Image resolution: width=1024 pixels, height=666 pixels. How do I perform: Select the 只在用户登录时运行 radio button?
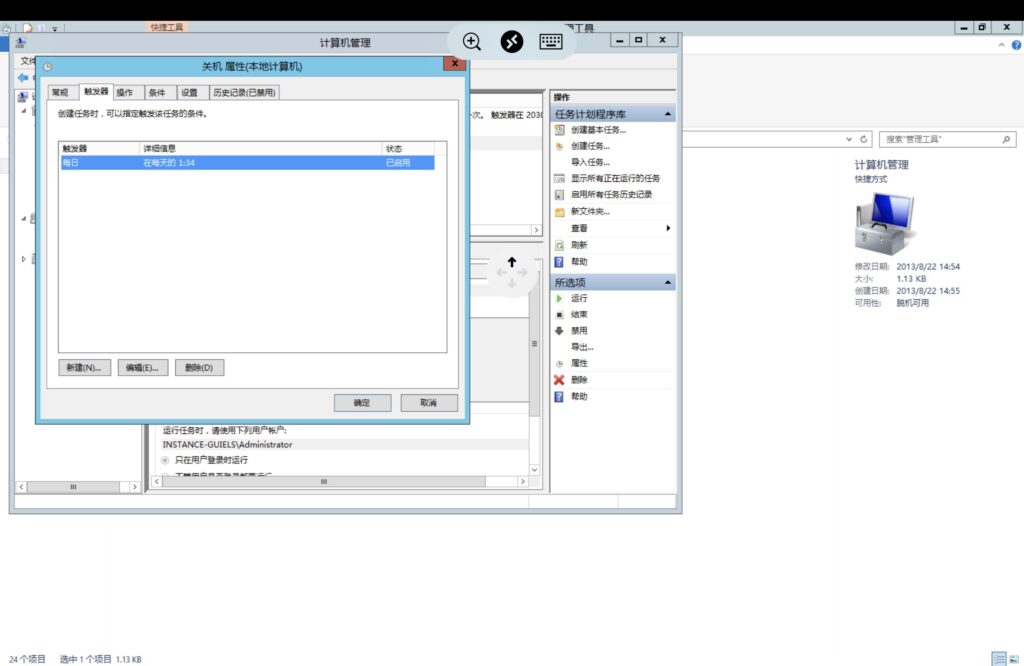(x=166, y=459)
